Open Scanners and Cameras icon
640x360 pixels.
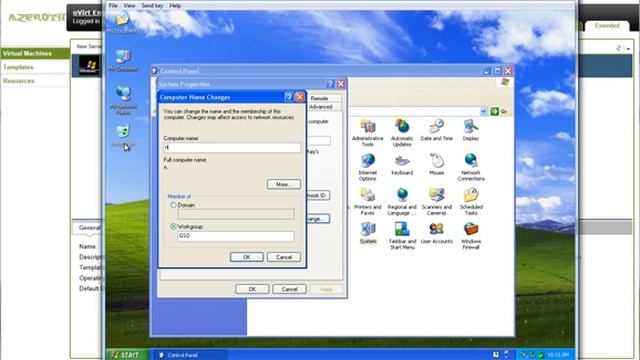436,201
